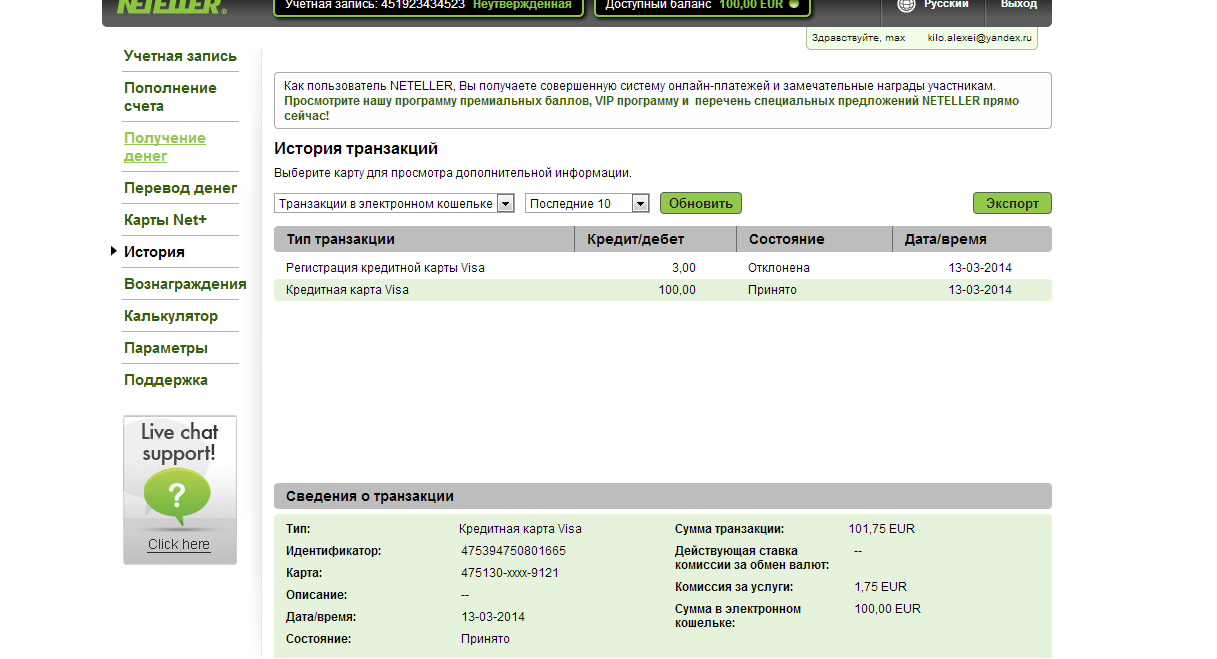Image resolution: width=1217 pixels, height=659 pixels.
Task: Click the 'Экспорт' button
Action: [1012, 203]
